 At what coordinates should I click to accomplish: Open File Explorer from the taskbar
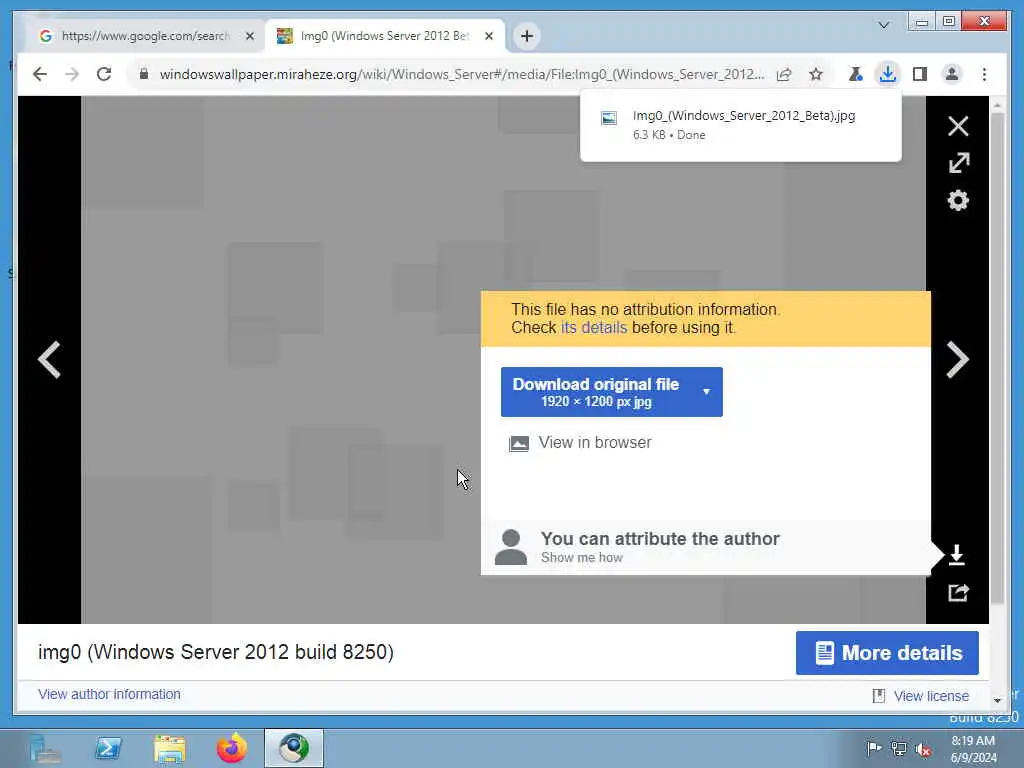(170, 748)
